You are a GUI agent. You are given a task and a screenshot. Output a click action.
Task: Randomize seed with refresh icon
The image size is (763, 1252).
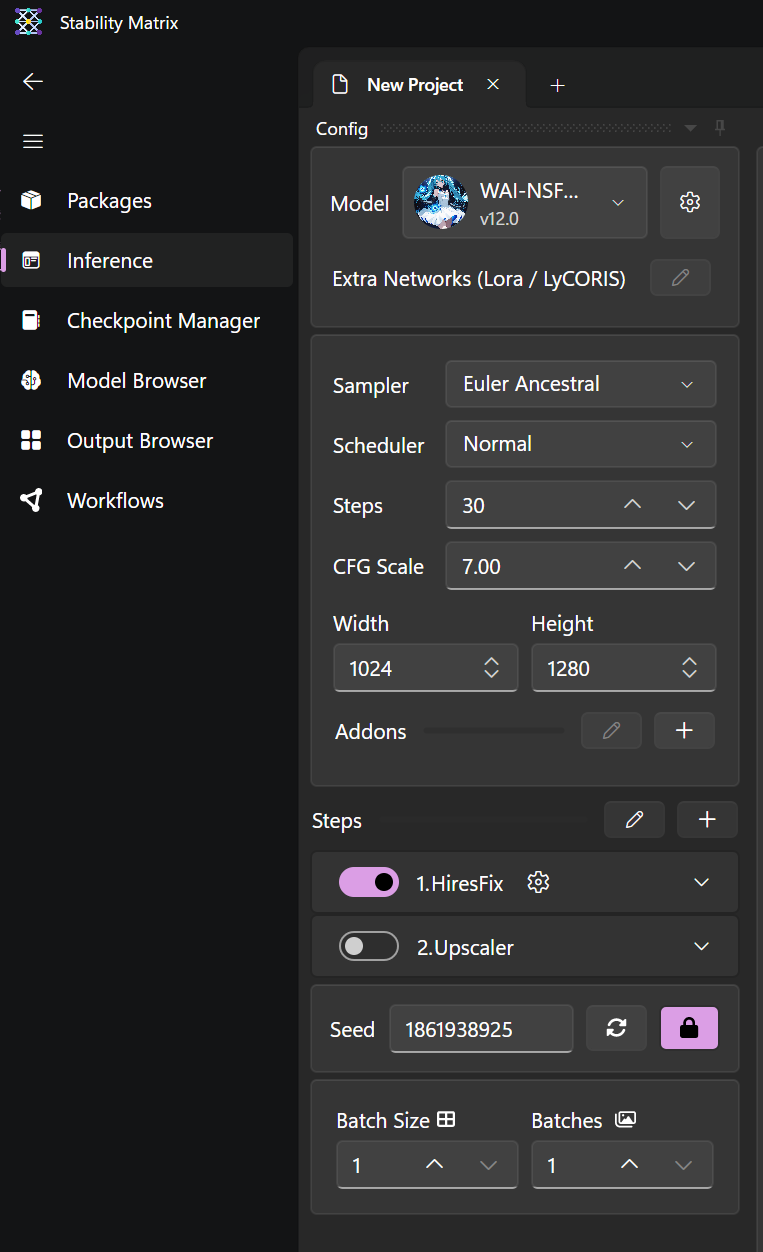pyautogui.click(x=616, y=1028)
